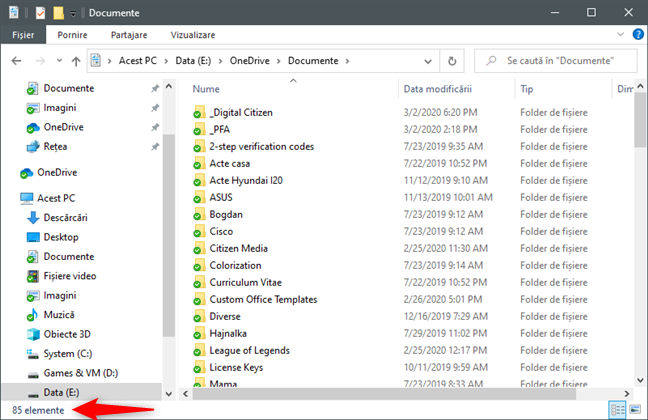Click the Back navigation arrow
Viewport: 648px width, 420px height.
[17, 61]
